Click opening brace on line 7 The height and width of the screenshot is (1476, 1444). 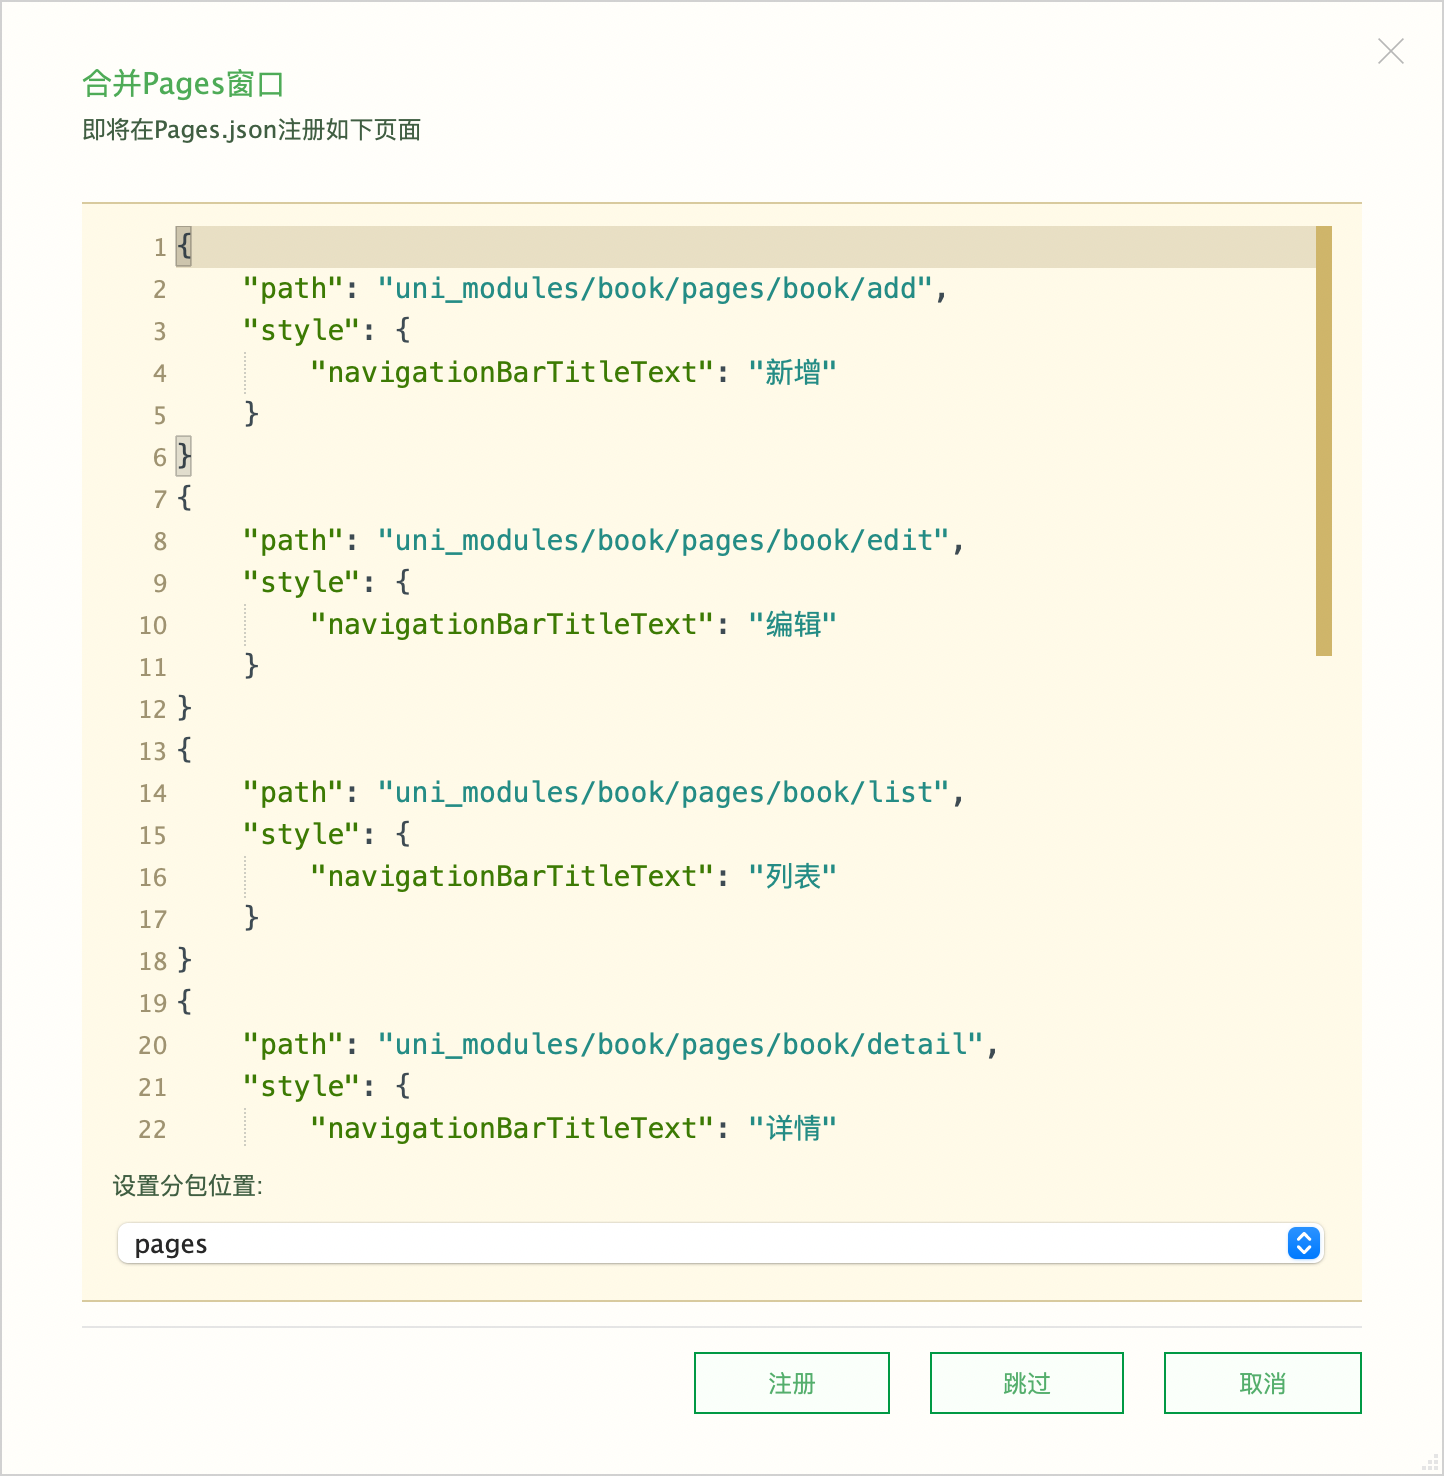point(184,498)
